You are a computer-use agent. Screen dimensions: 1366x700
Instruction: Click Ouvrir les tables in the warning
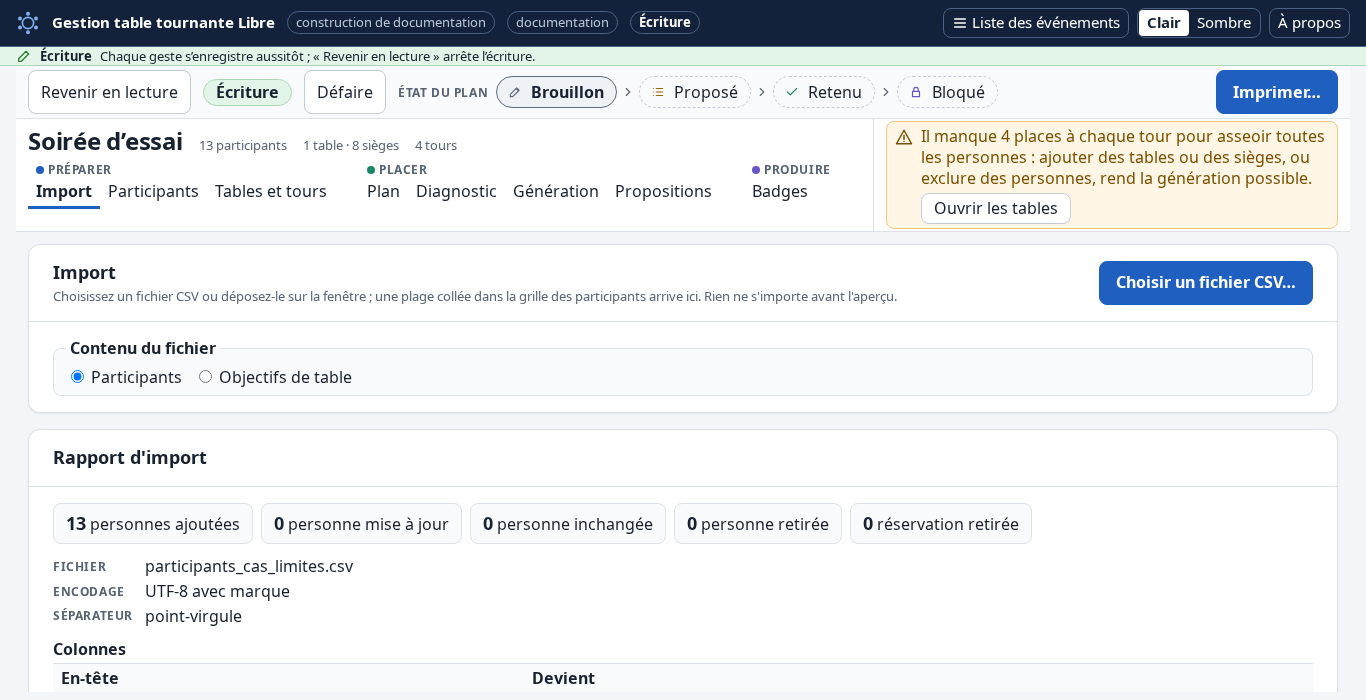coord(996,208)
